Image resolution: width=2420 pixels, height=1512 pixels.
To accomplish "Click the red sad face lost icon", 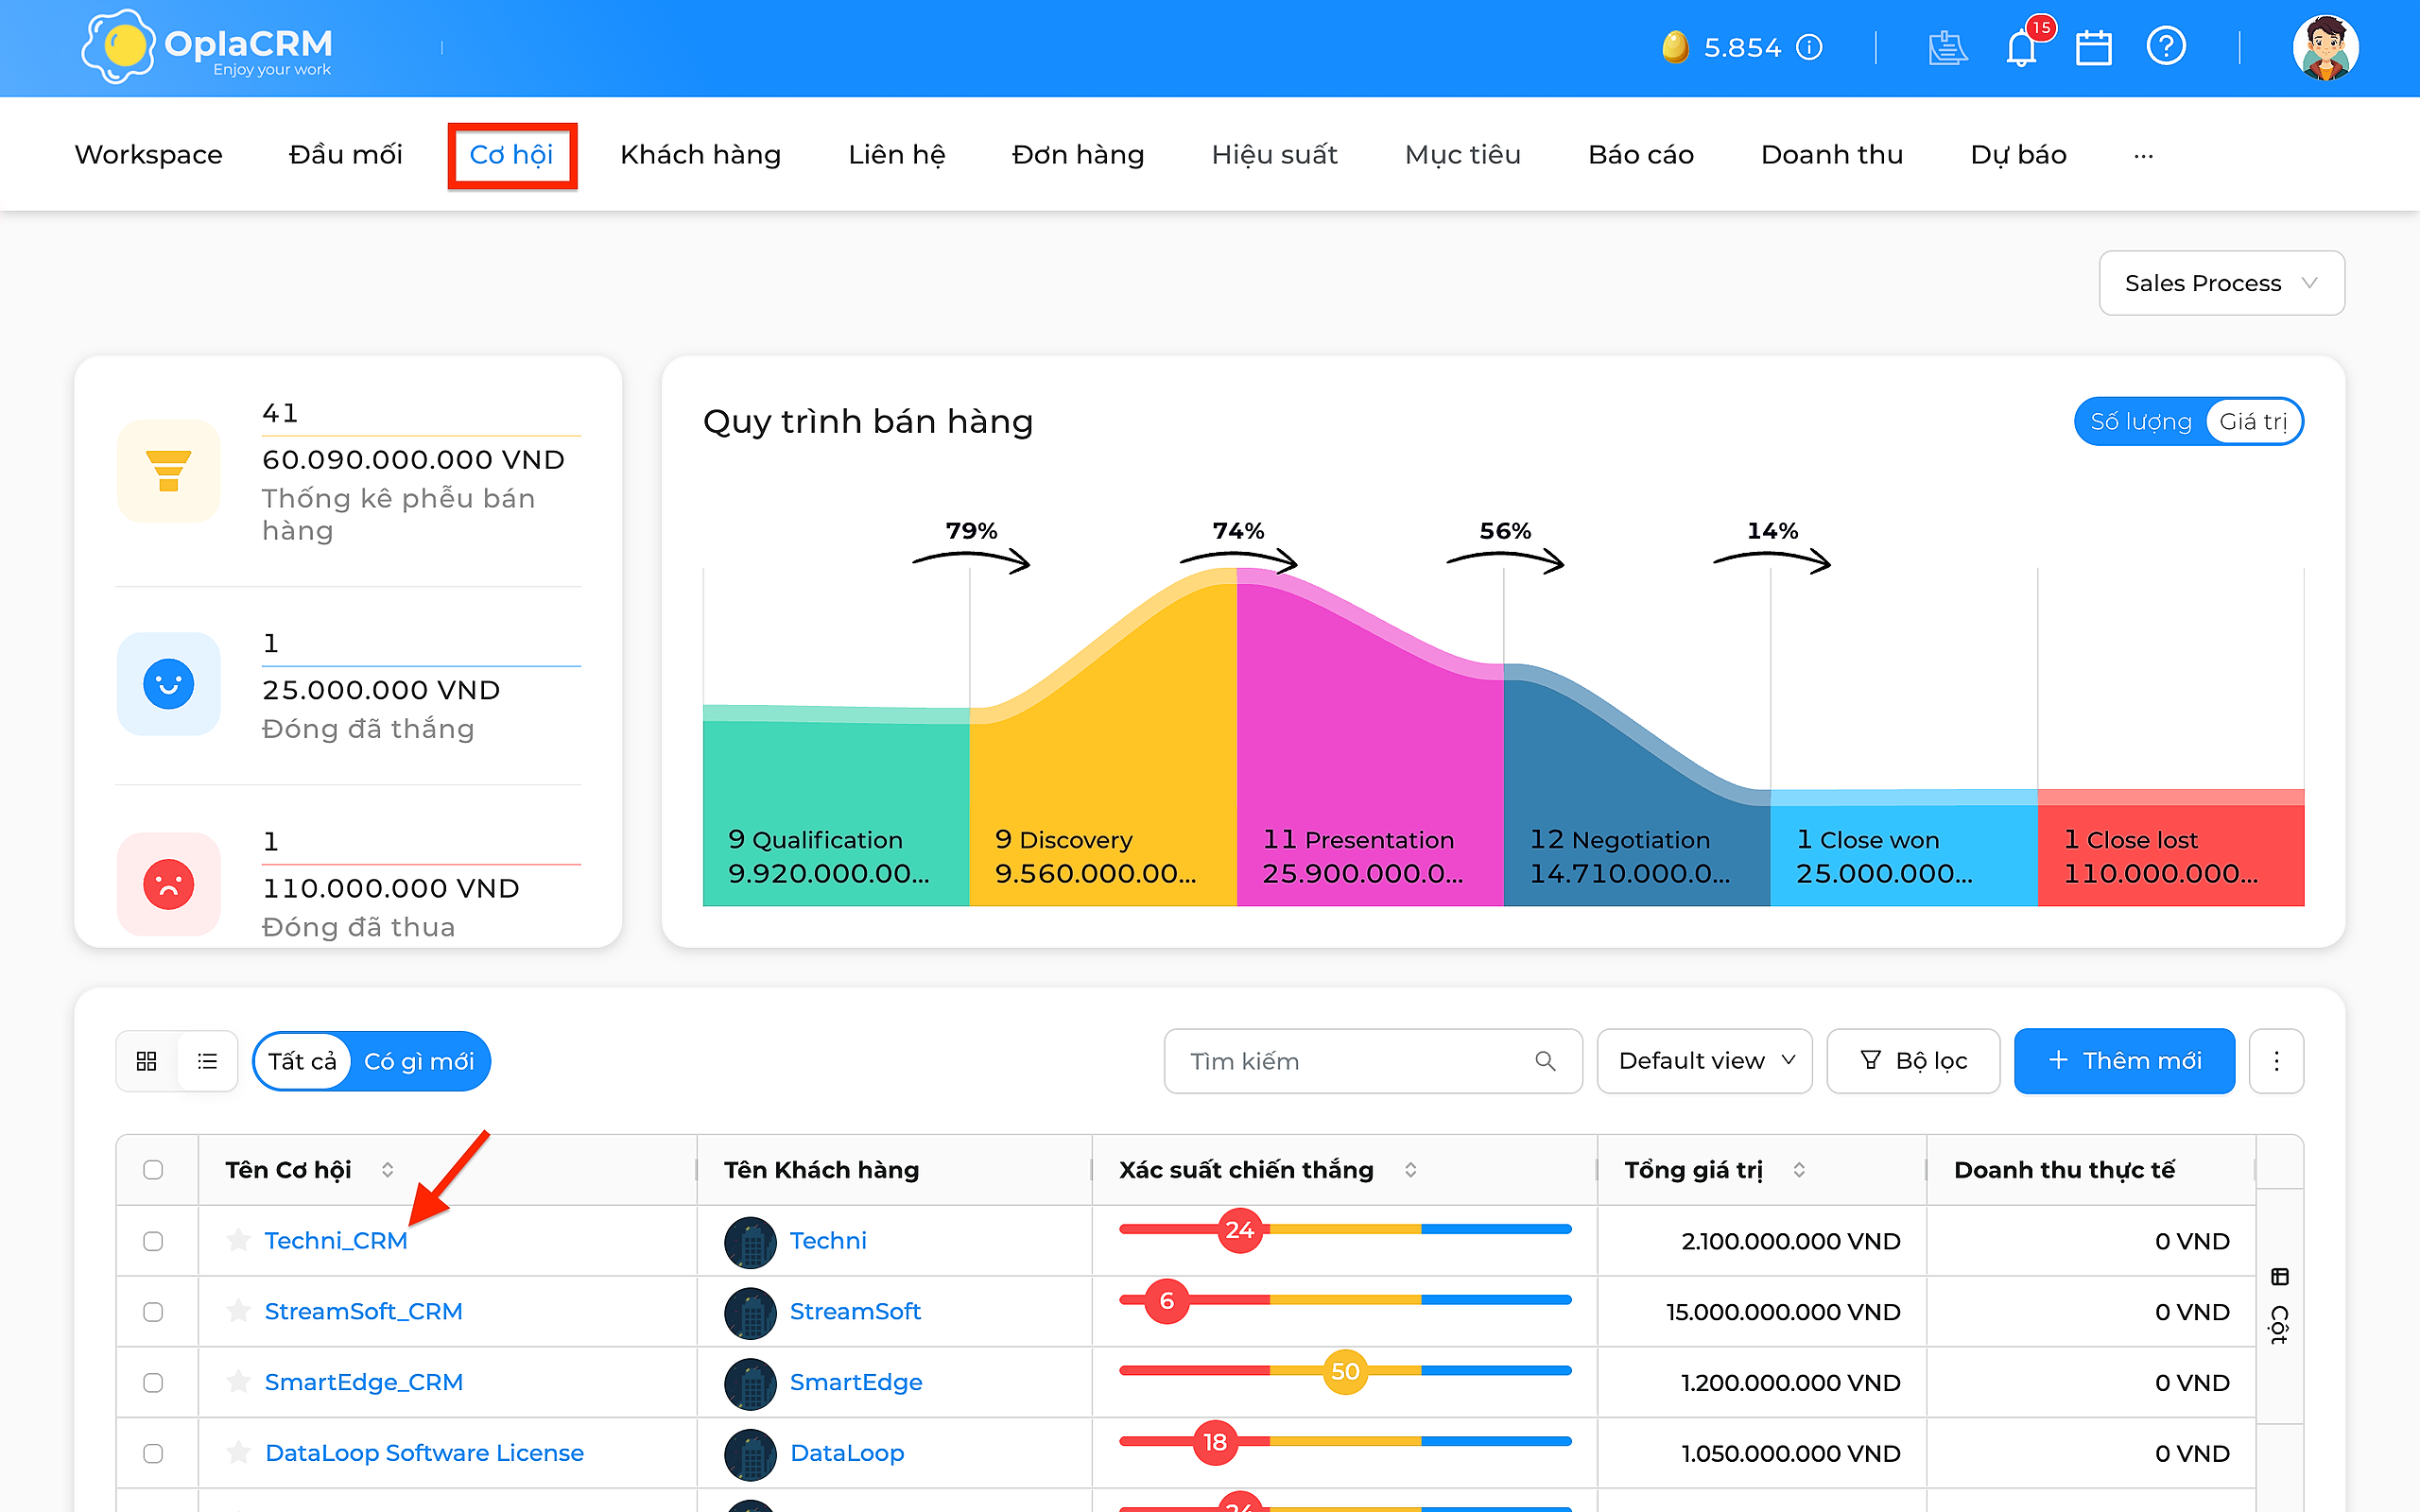I will coord(169,884).
